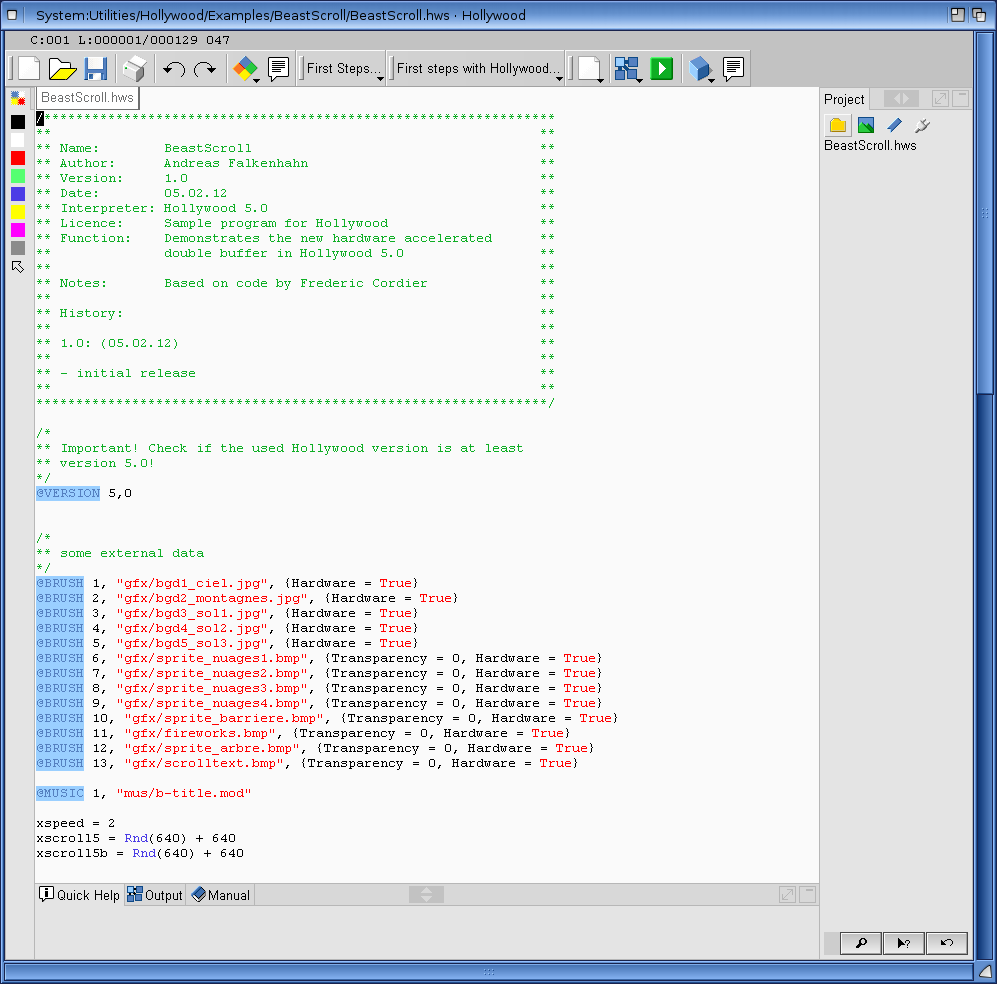Open the blue cube dropdown
Screen dimensions: 997x984
click(x=701, y=69)
